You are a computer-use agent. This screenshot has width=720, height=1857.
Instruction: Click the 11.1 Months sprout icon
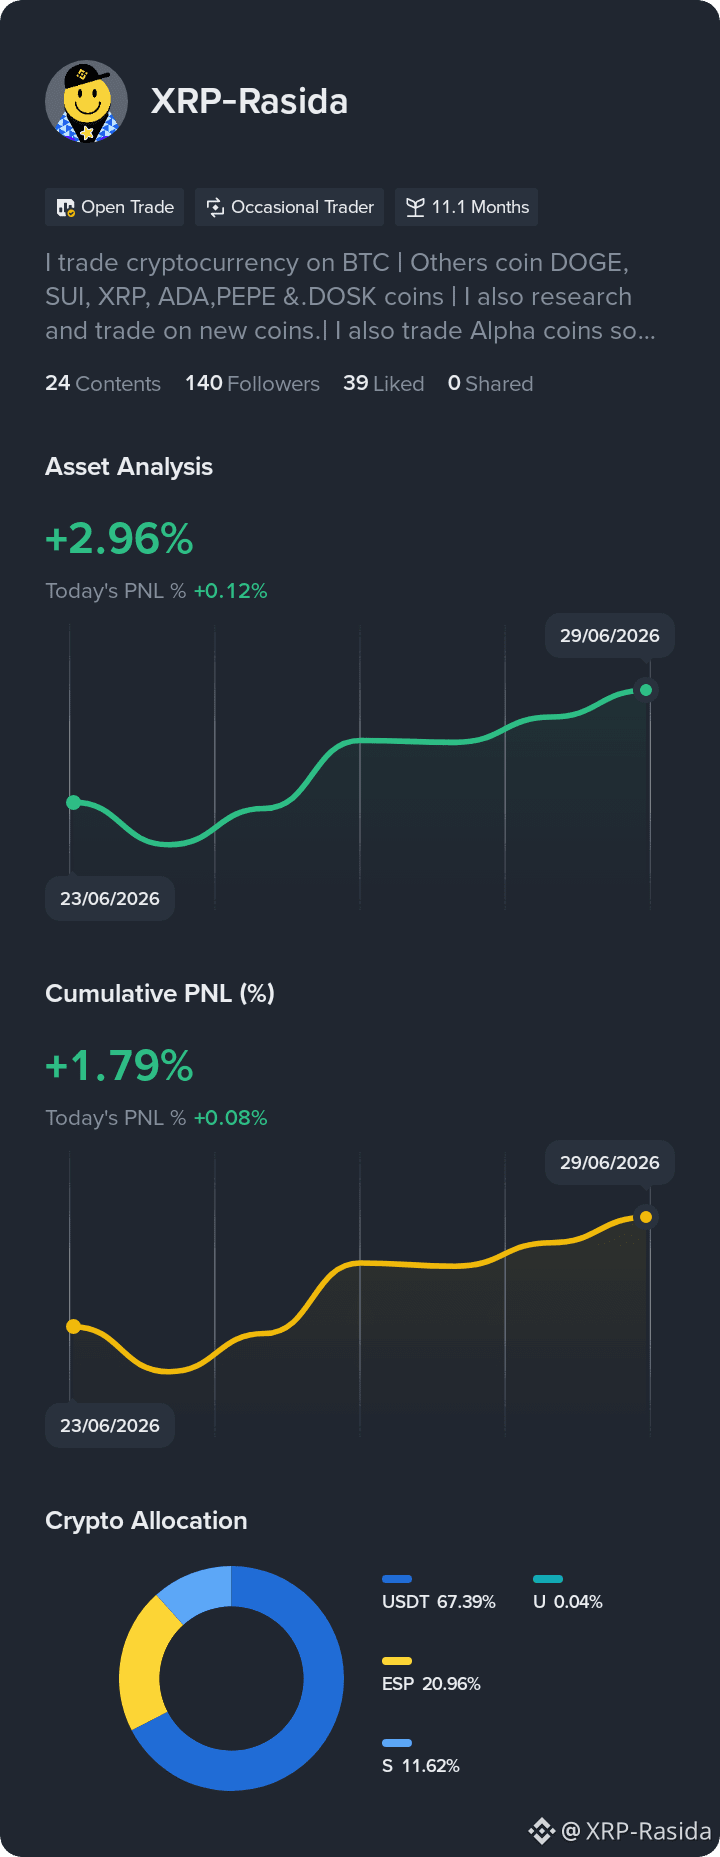415,208
